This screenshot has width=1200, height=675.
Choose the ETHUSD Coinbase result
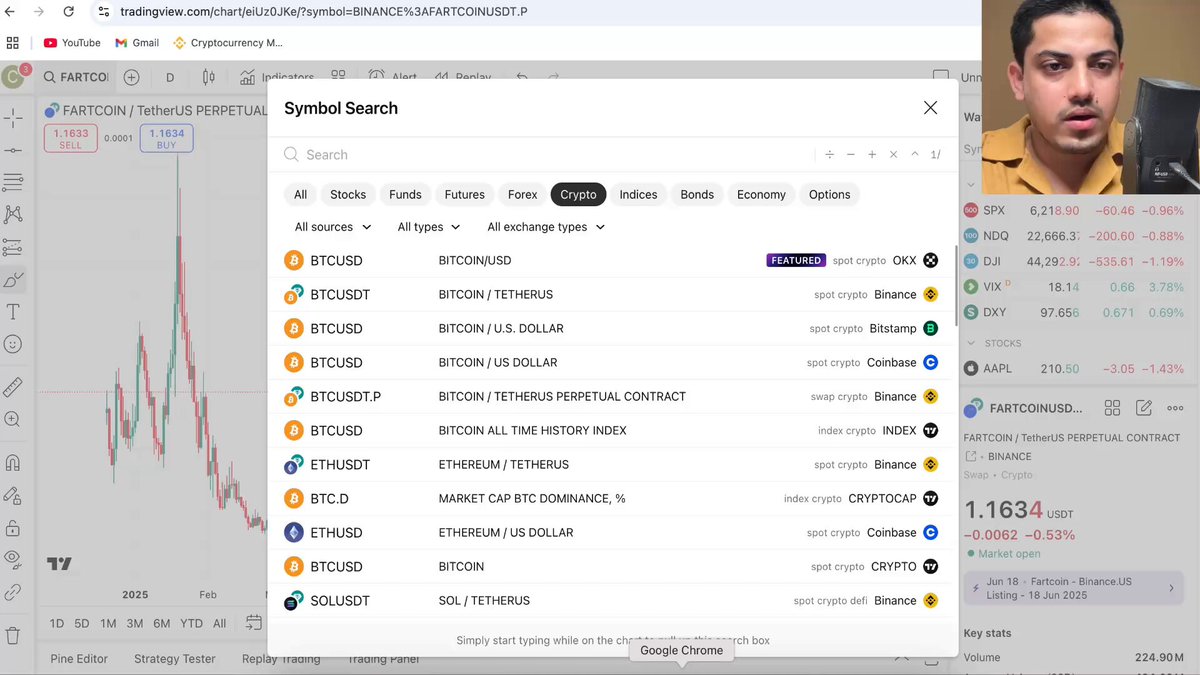[x=611, y=533]
